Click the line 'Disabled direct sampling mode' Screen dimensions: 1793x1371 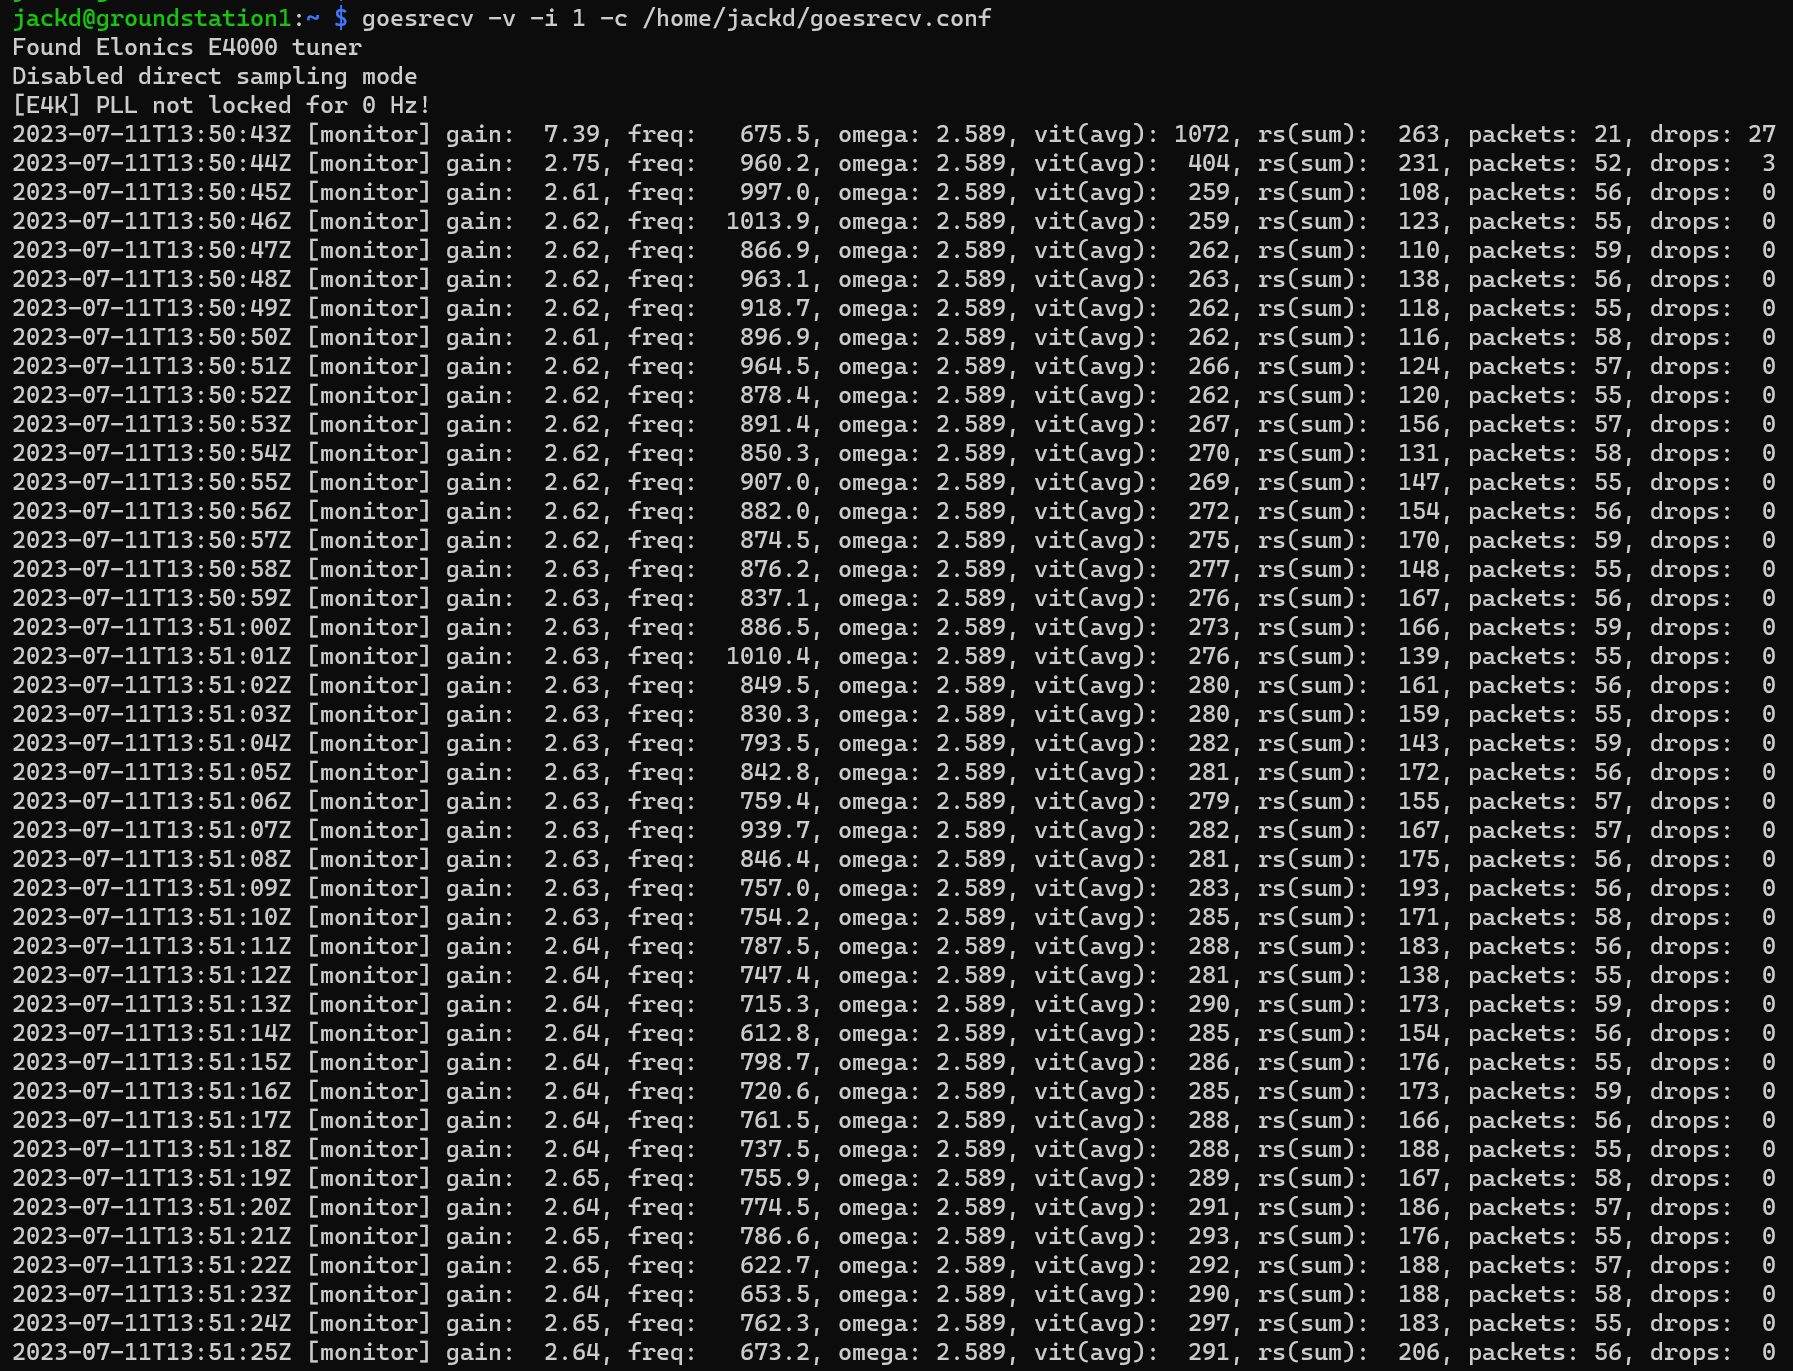click(215, 76)
